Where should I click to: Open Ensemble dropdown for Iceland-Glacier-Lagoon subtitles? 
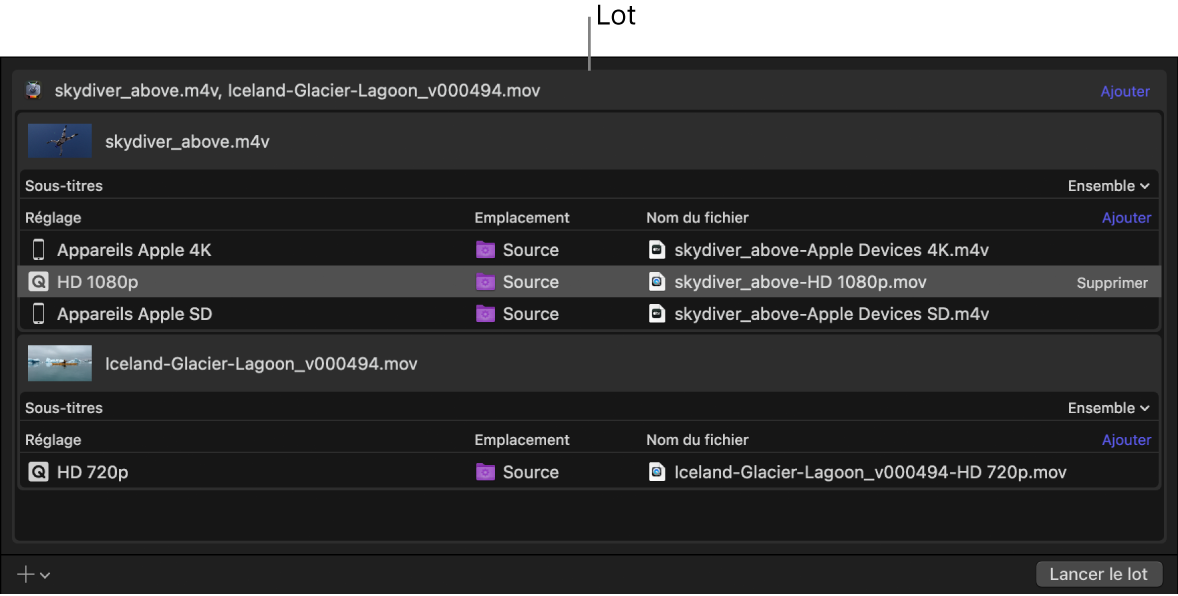pyautogui.click(x=1109, y=408)
